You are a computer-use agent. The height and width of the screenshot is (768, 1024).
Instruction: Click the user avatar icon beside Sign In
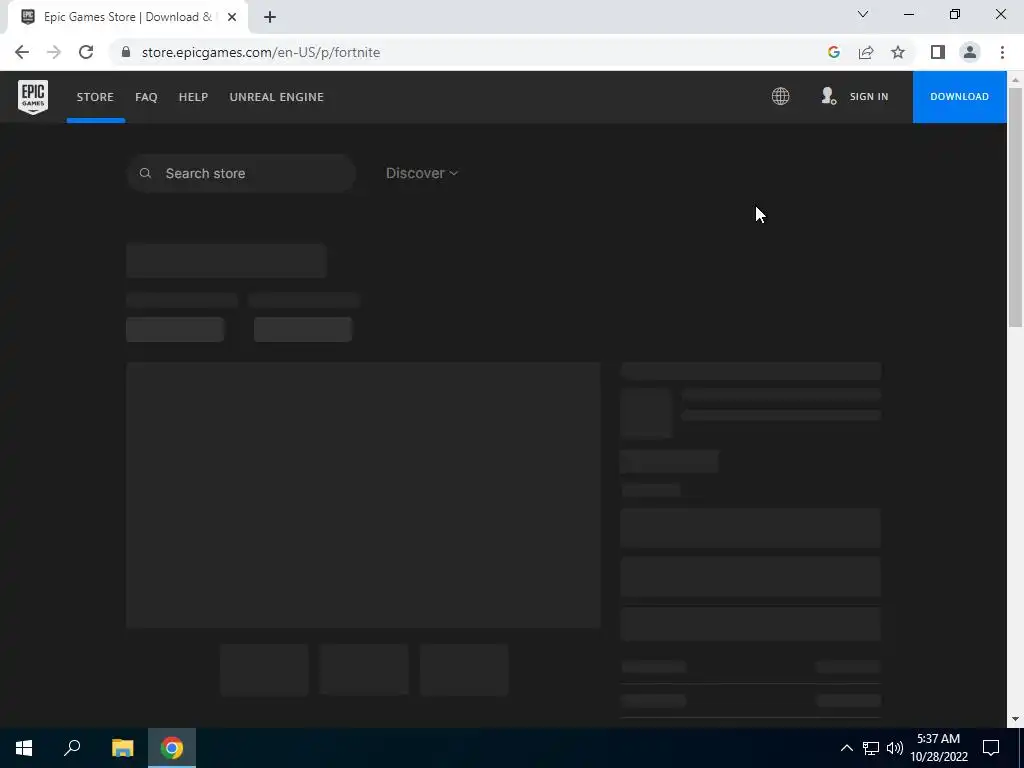point(828,96)
